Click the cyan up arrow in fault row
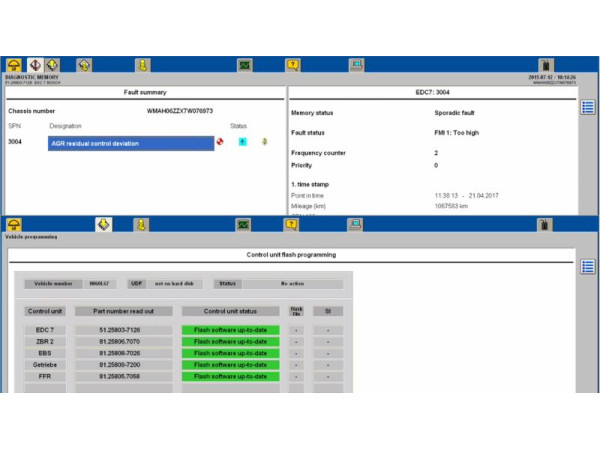 242,142
